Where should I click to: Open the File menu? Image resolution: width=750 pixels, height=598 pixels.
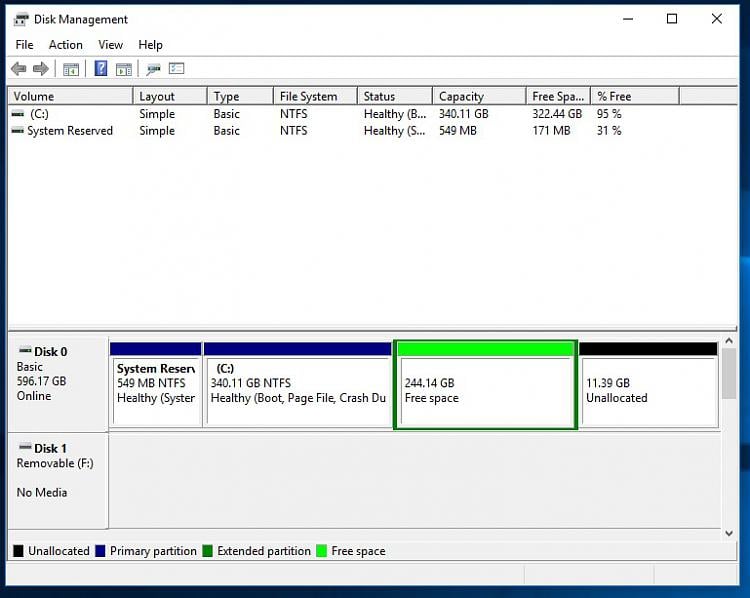pos(24,45)
